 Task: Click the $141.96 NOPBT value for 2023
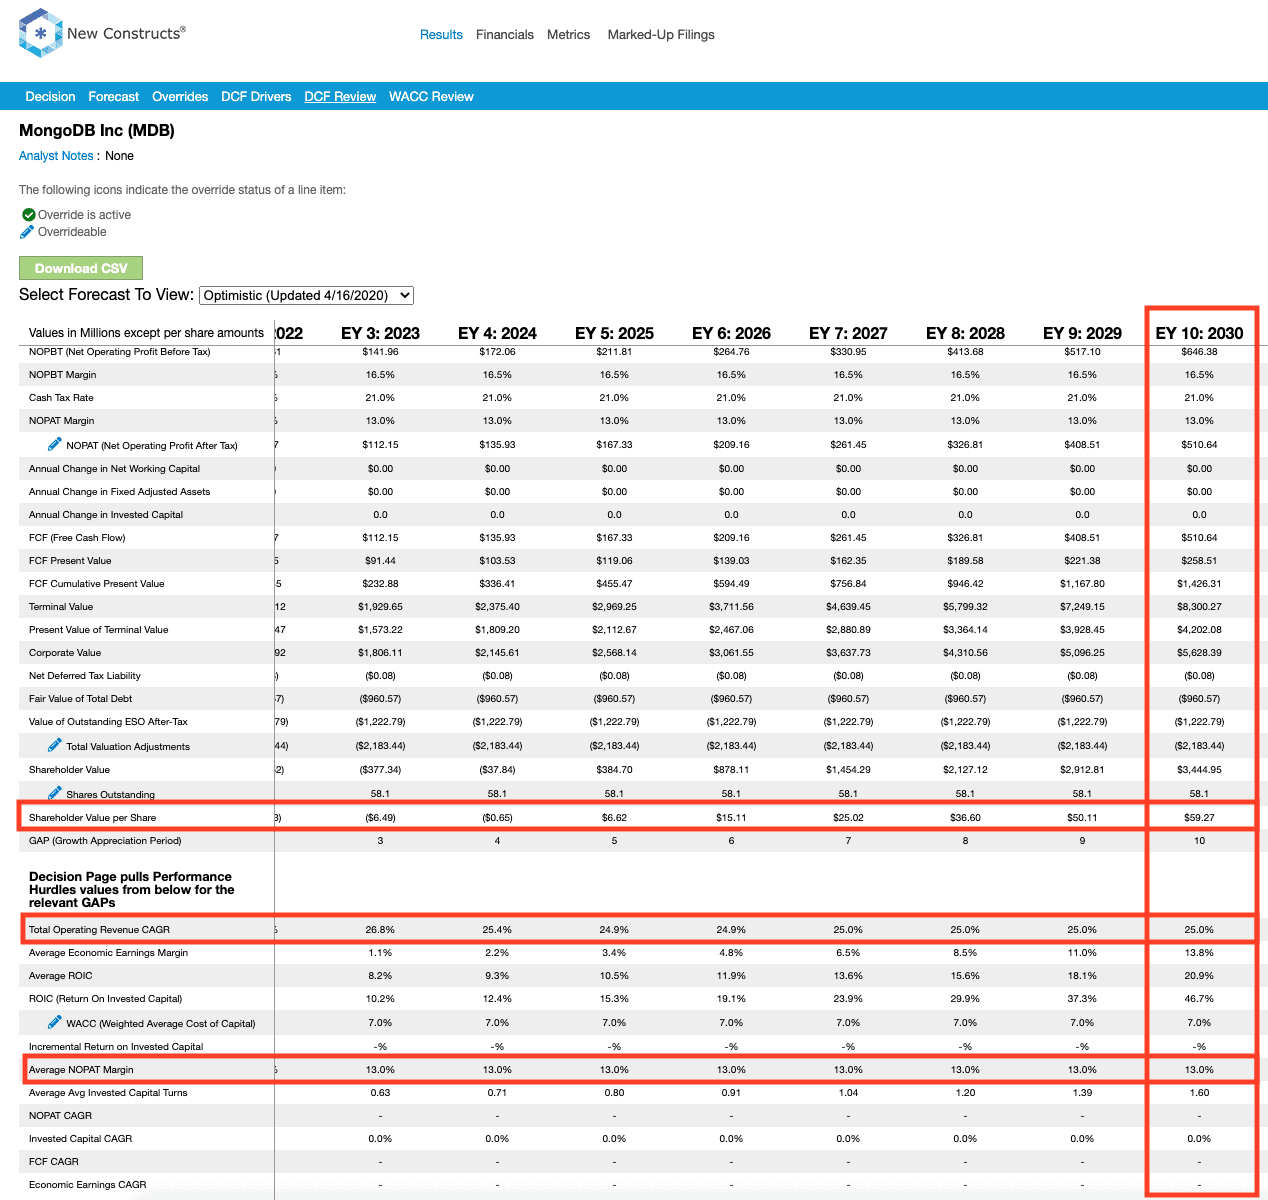pyautogui.click(x=380, y=352)
